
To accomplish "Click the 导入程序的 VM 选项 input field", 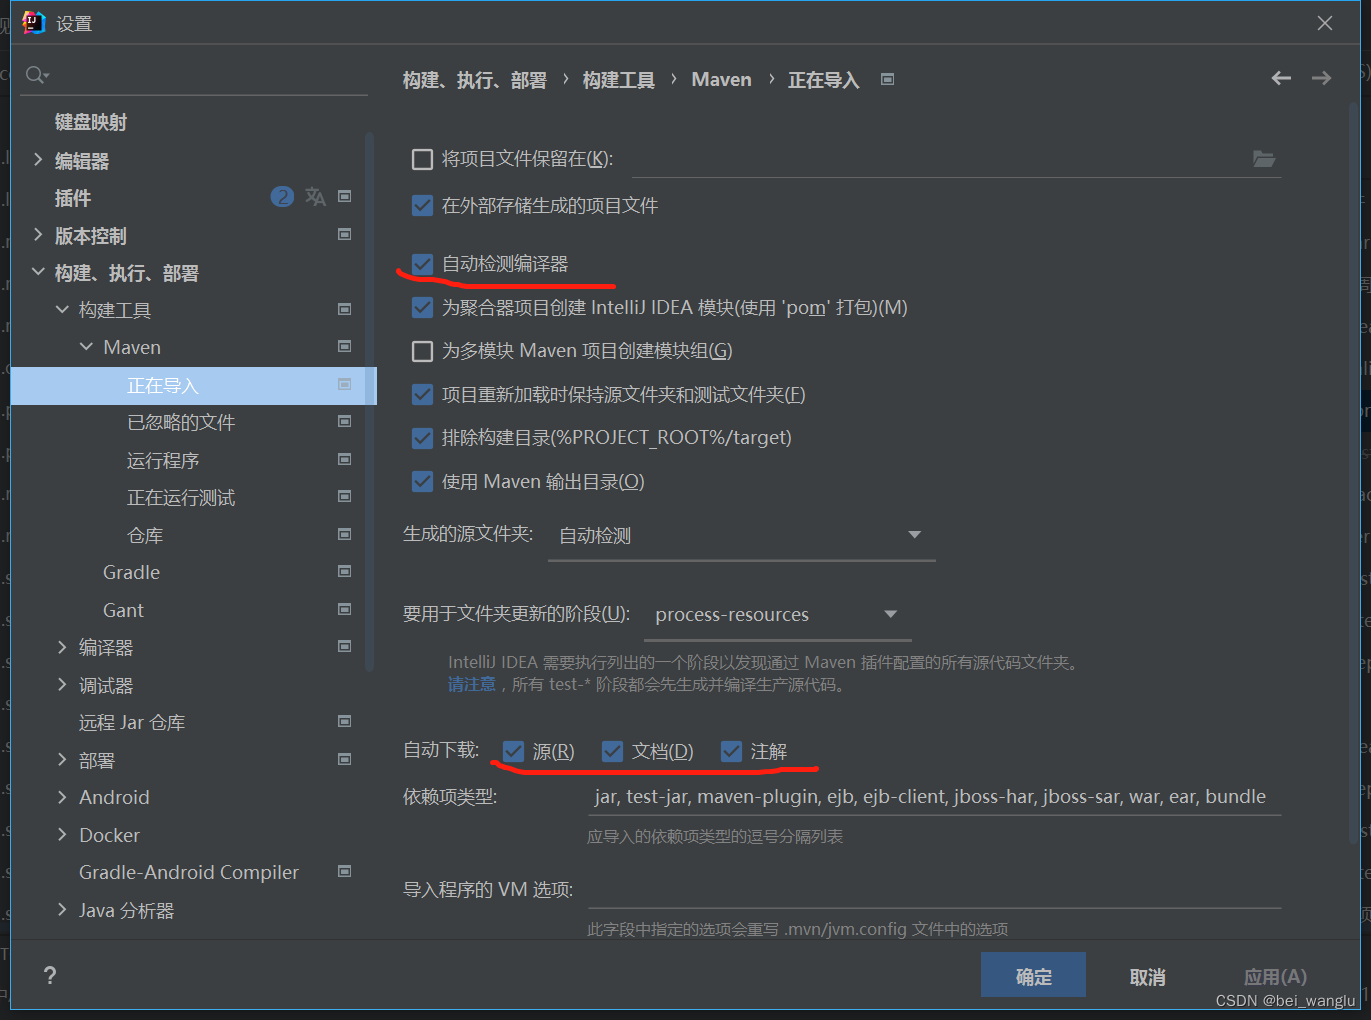I will coord(934,890).
